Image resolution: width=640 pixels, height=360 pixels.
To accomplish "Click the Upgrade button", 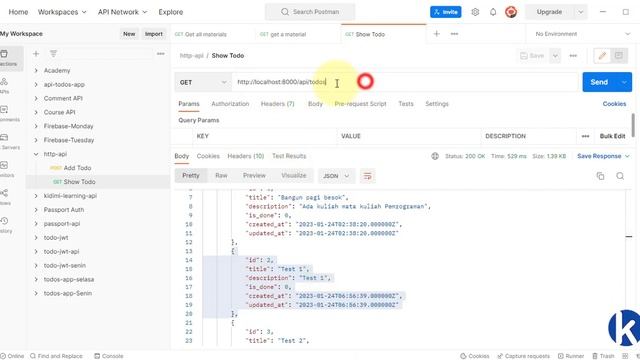I will (549, 12).
